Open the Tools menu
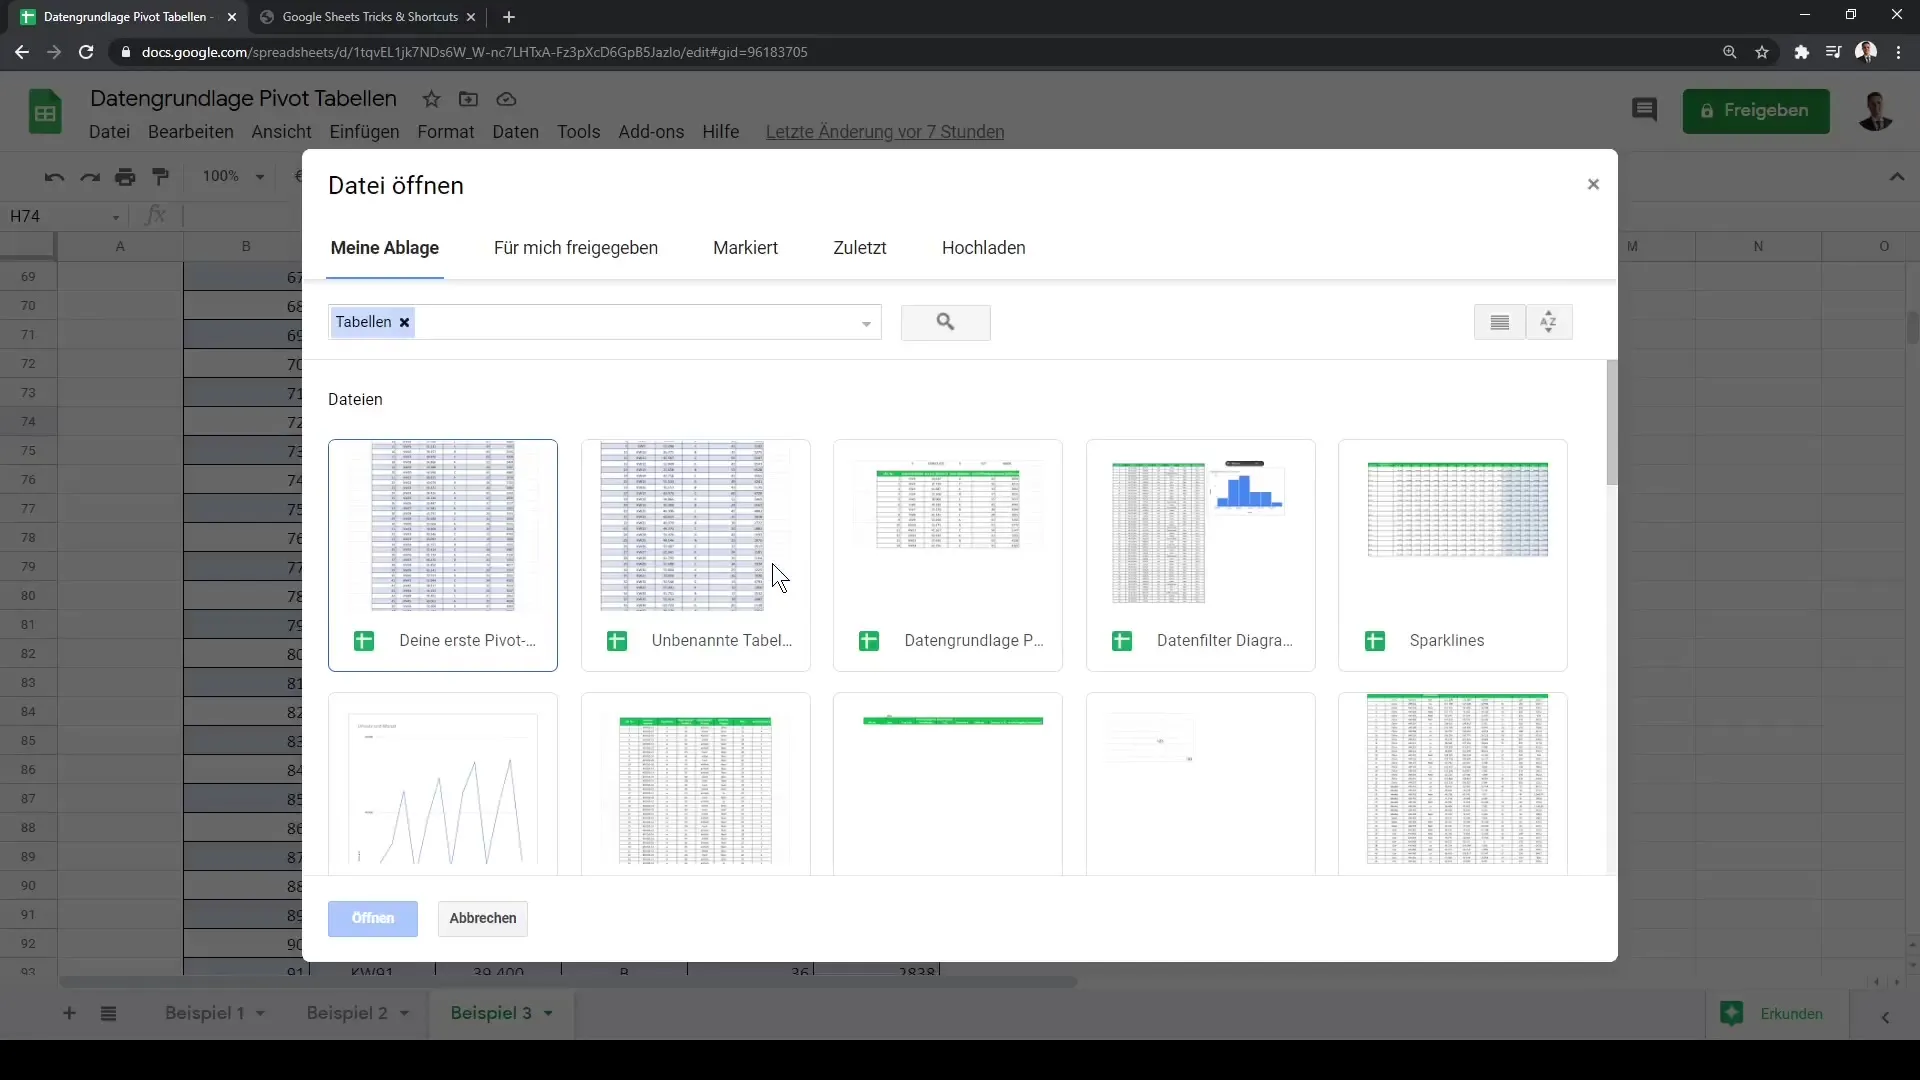 (x=578, y=132)
